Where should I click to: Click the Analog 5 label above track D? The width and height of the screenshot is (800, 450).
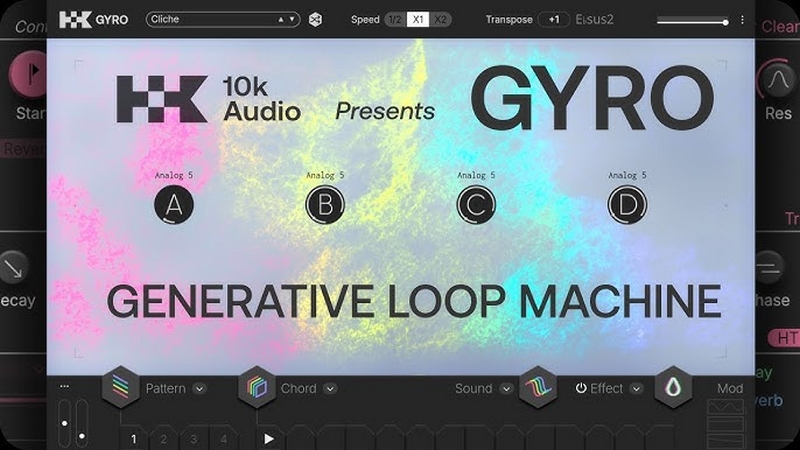(x=627, y=175)
